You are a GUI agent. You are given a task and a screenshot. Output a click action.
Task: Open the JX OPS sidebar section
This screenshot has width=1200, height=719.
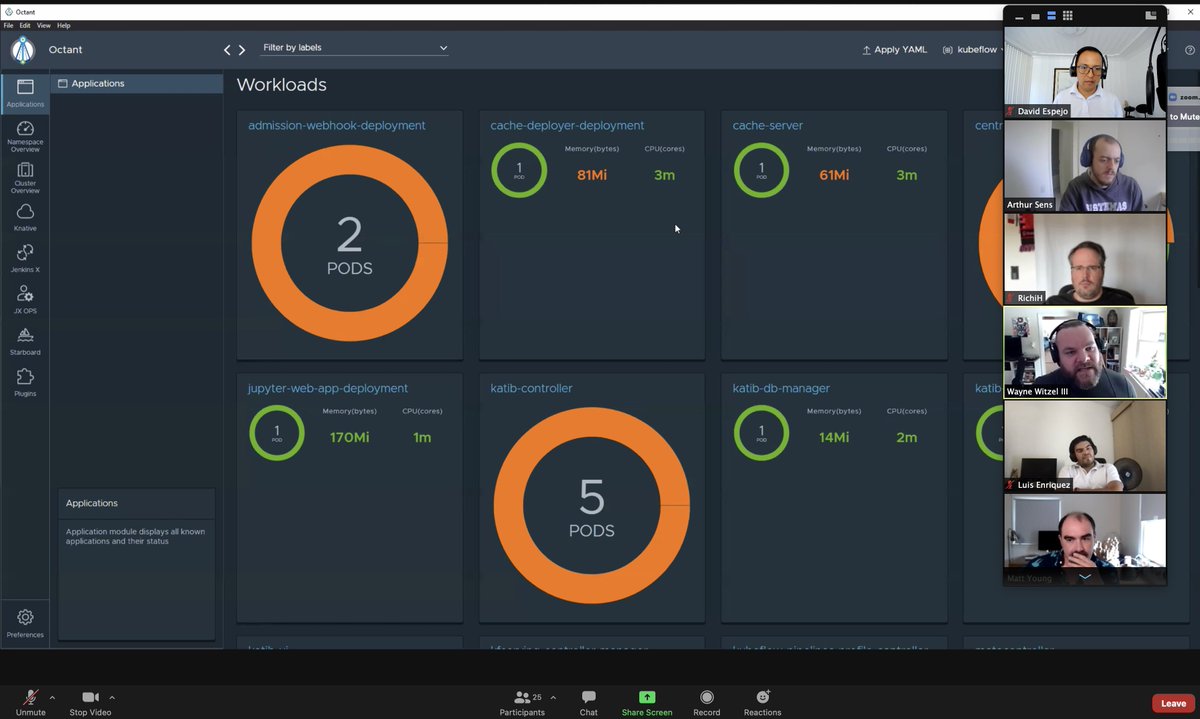click(25, 300)
